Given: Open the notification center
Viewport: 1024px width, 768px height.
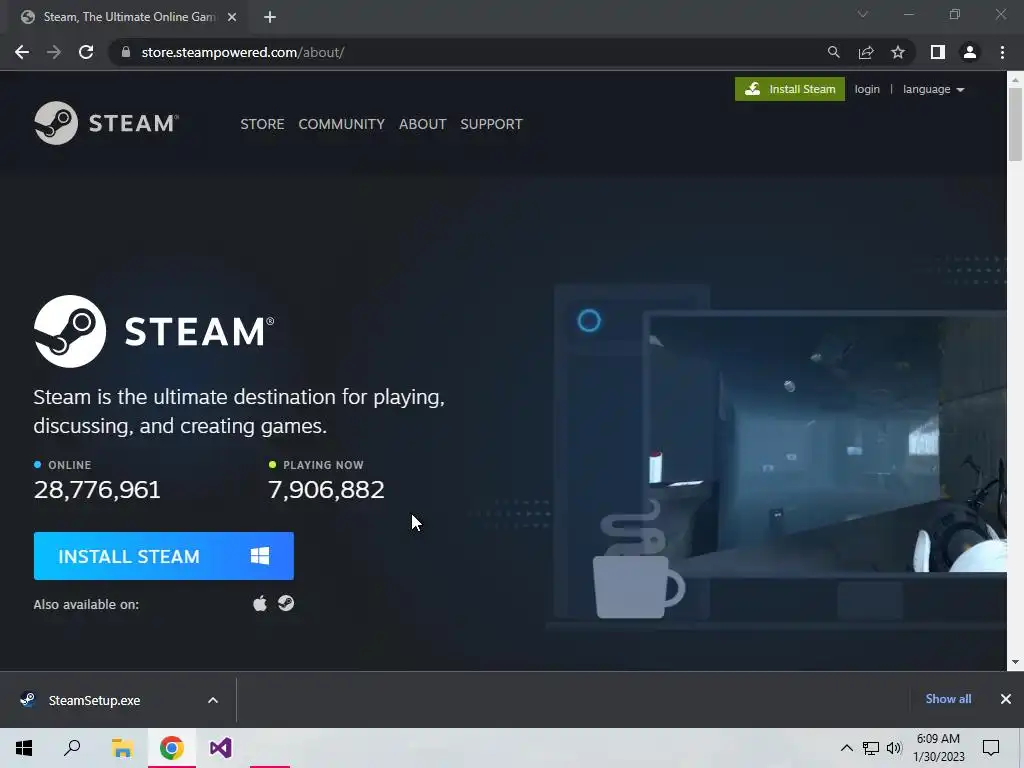Looking at the screenshot, I should 991,748.
